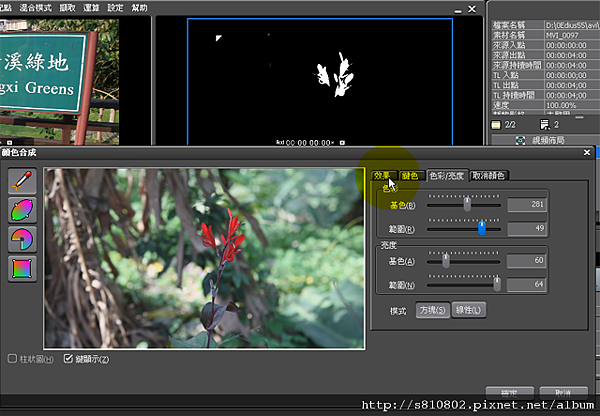Screen dimensions: 600x416
Task: Select the eyedropper color picker tool
Action: 22,181
